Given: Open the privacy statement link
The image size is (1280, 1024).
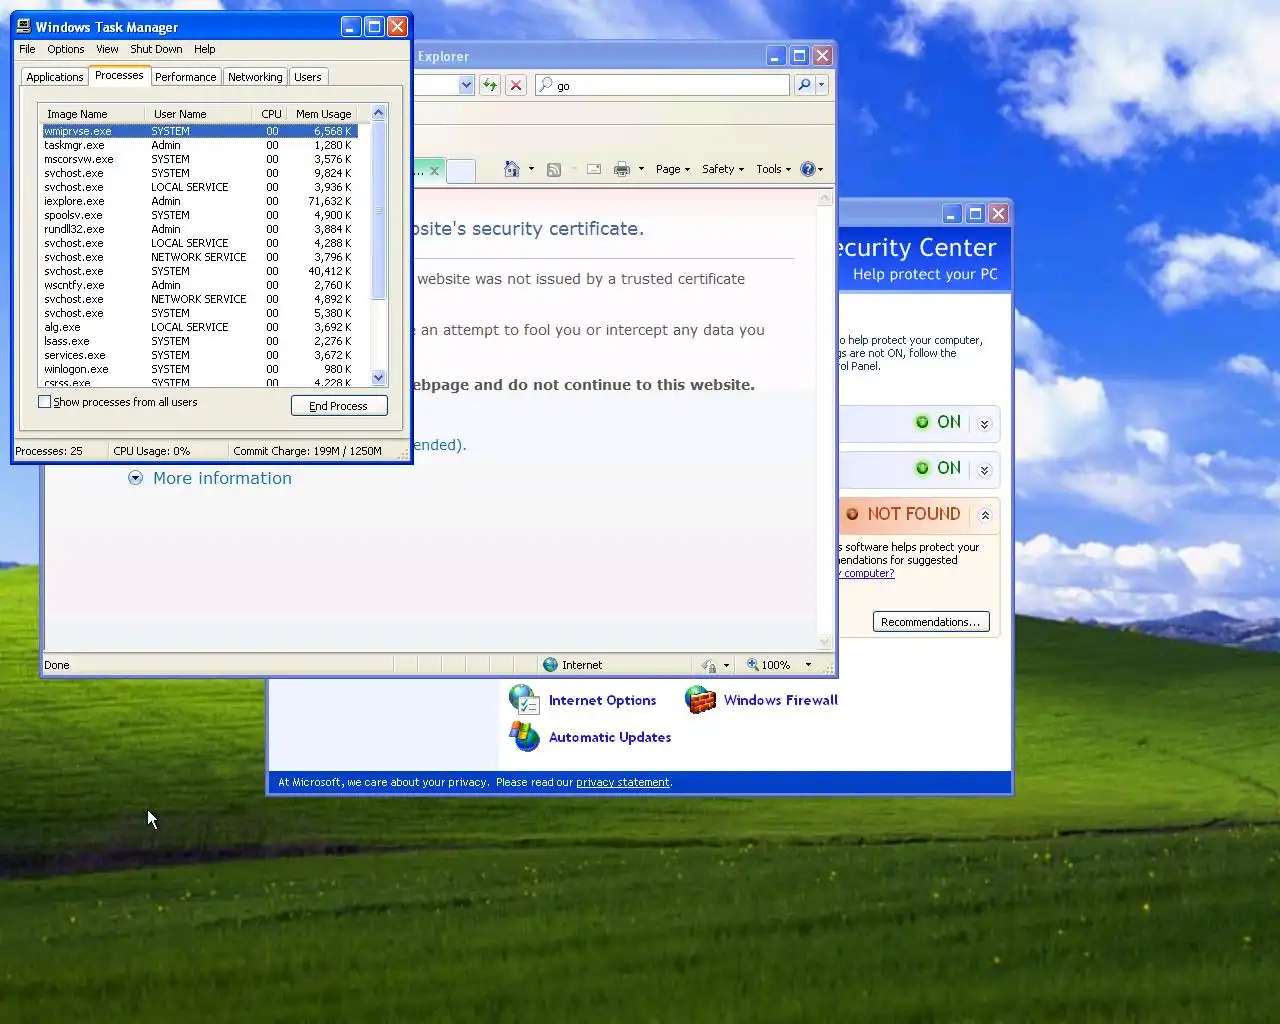Looking at the screenshot, I should (623, 782).
